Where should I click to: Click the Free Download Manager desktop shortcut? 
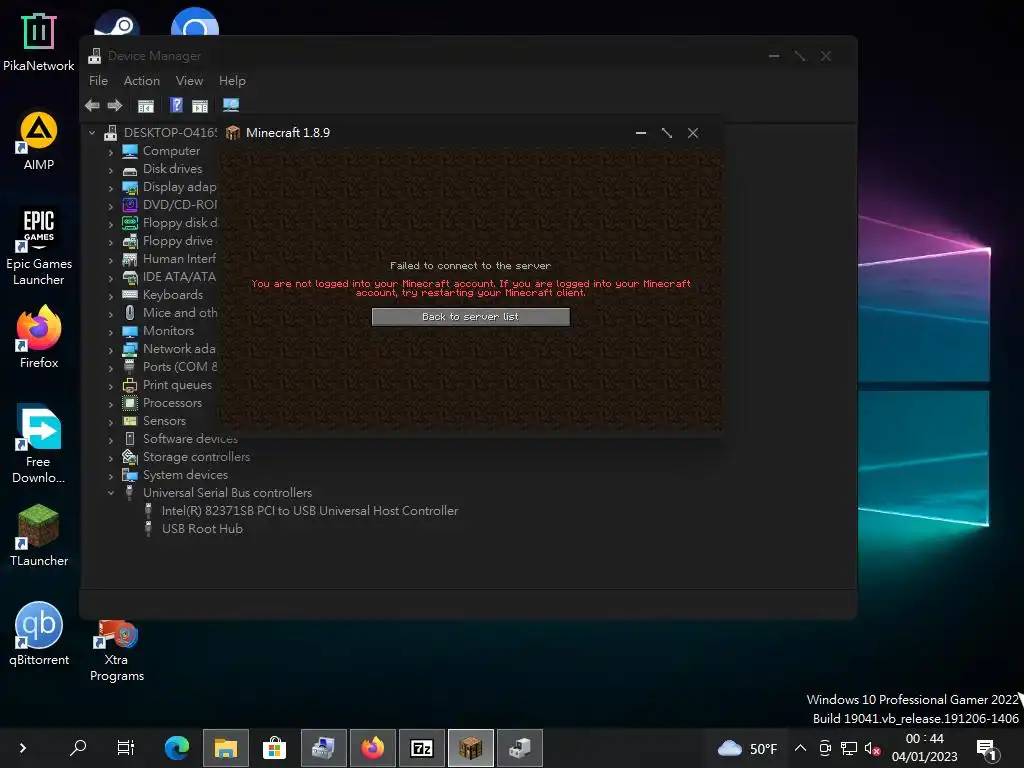point(39,444)
